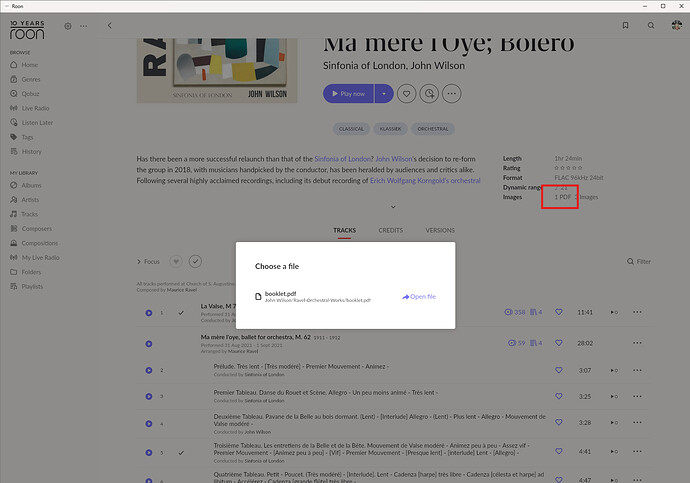690x483 pixels.
Task: Open Folders in My Library
Action: tap(26, 272)
